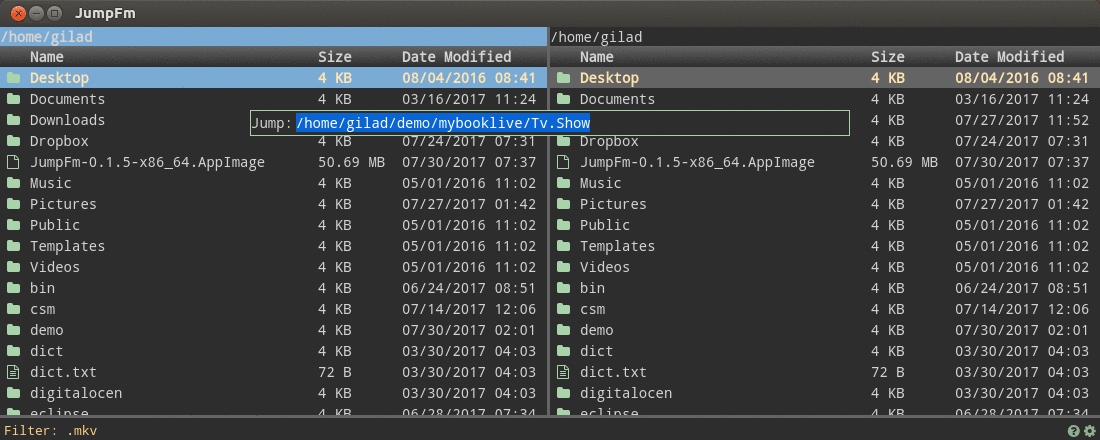The image size is (1100, 440).
Task: Click Pictures folder icon in left panel
Action: click(13, 204)
